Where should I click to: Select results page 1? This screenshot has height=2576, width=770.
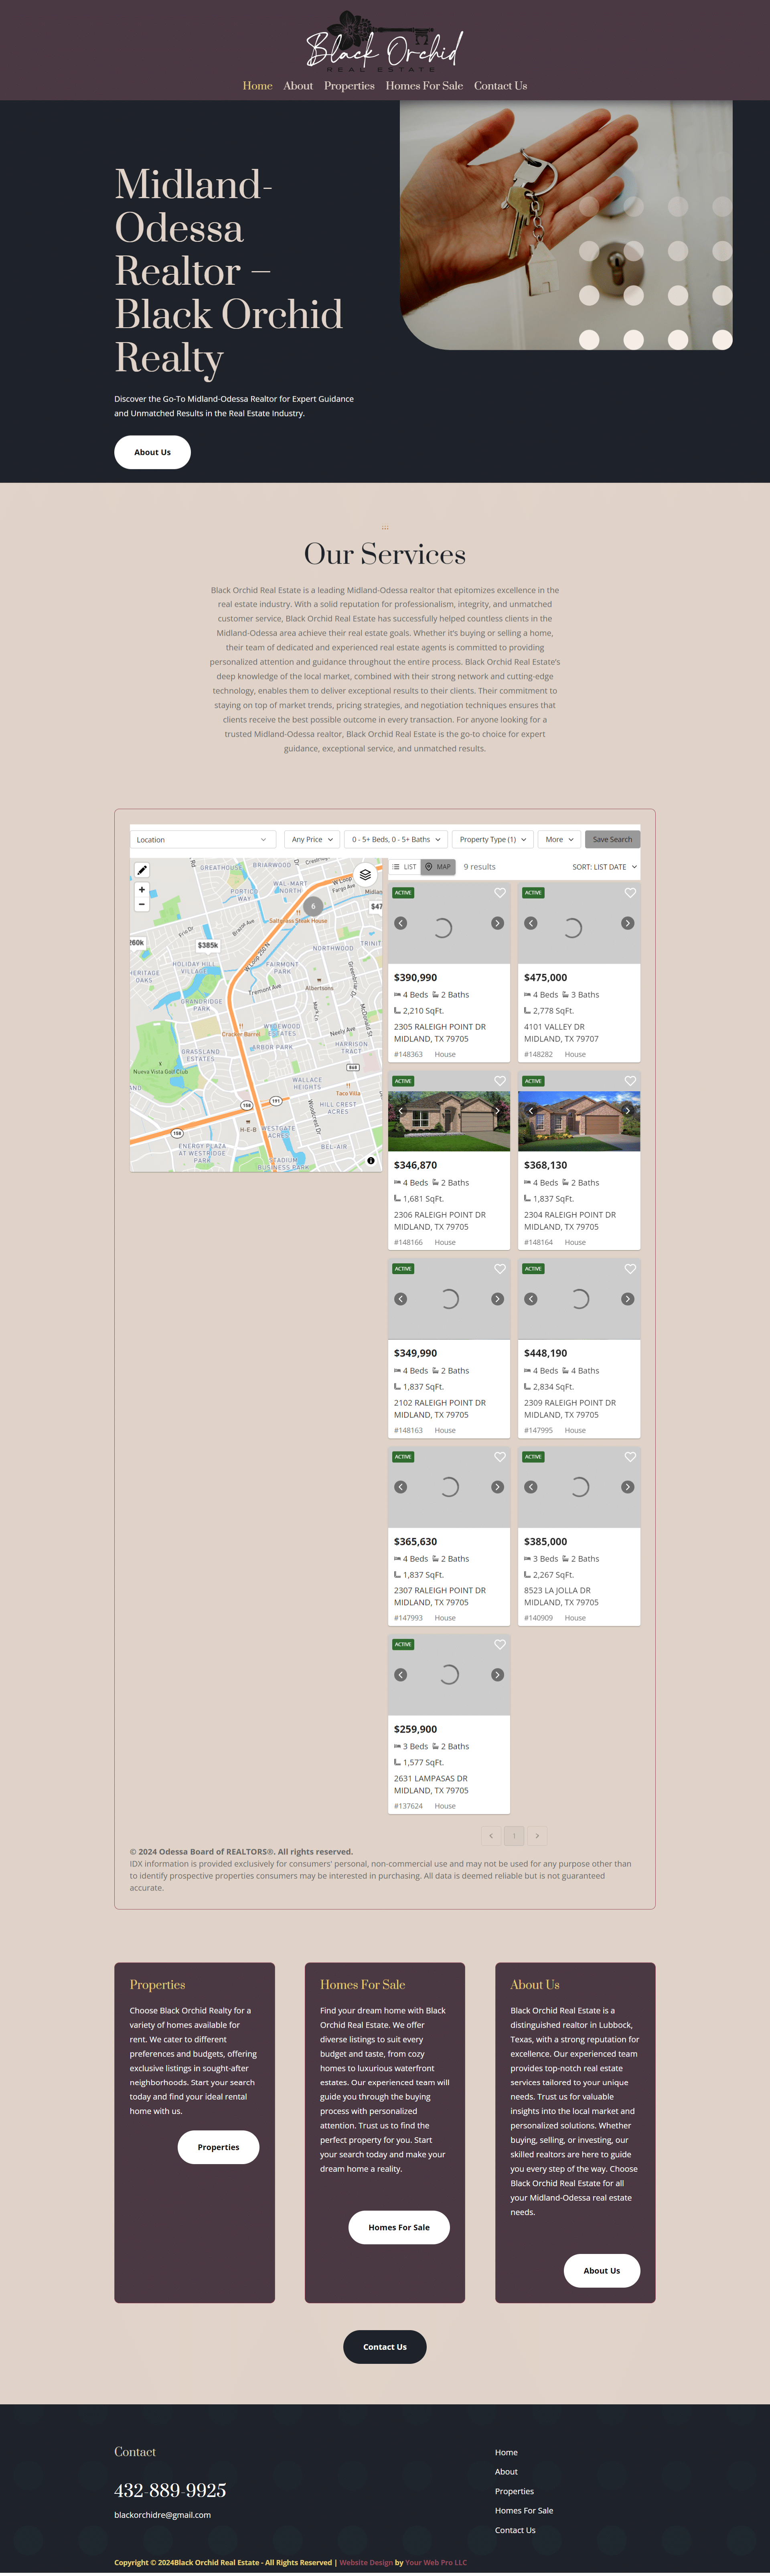514,1836
